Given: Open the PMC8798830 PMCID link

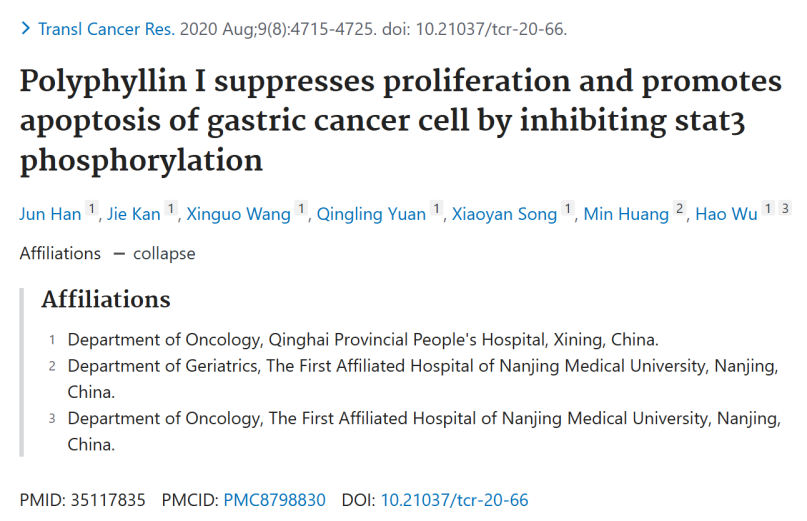Looking at the screenshot, I should point(274,500).
